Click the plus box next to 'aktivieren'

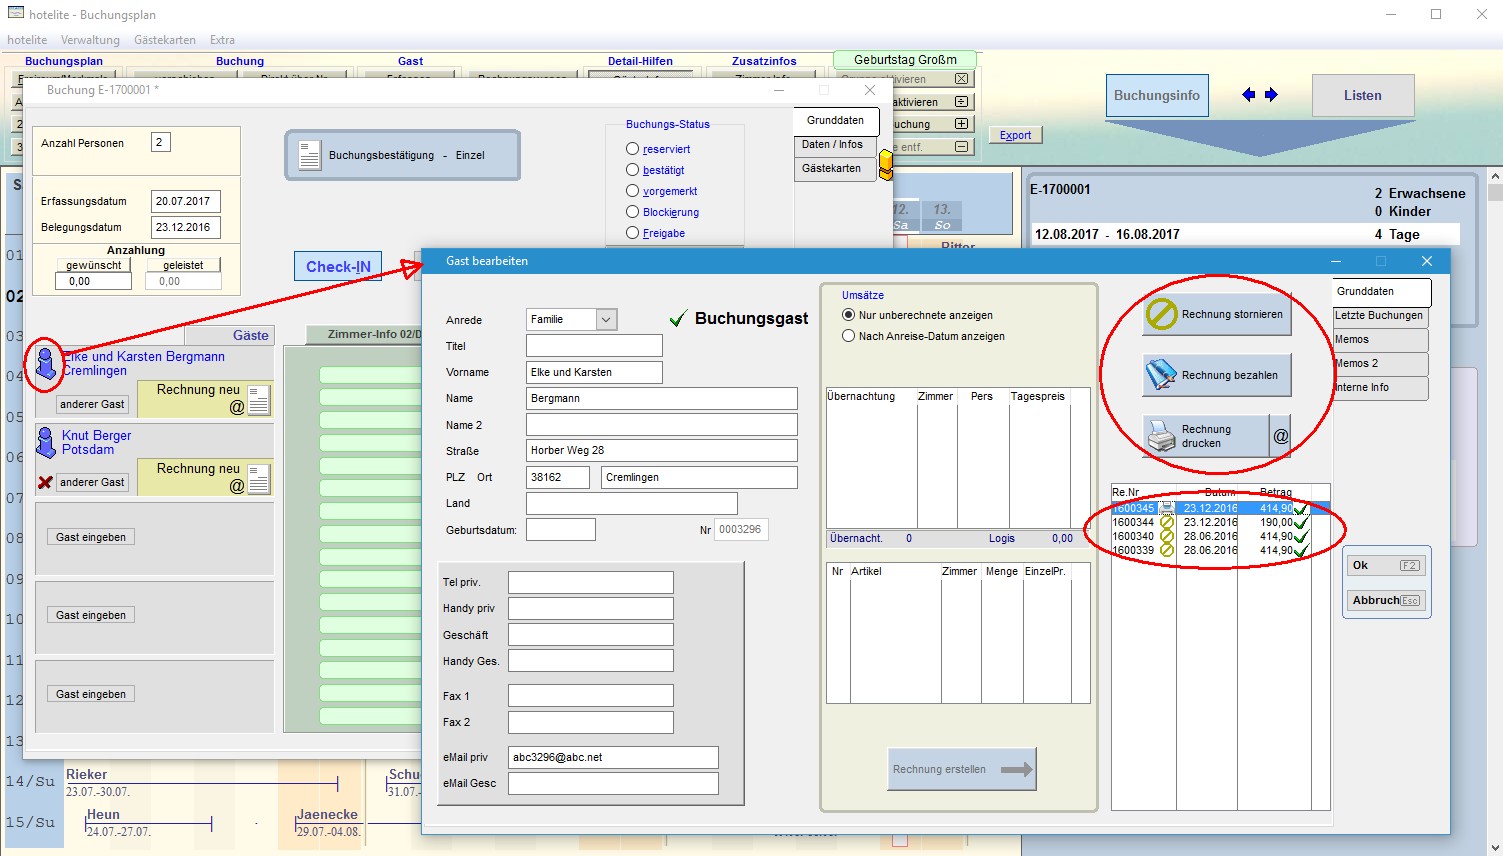click(961, 102)
